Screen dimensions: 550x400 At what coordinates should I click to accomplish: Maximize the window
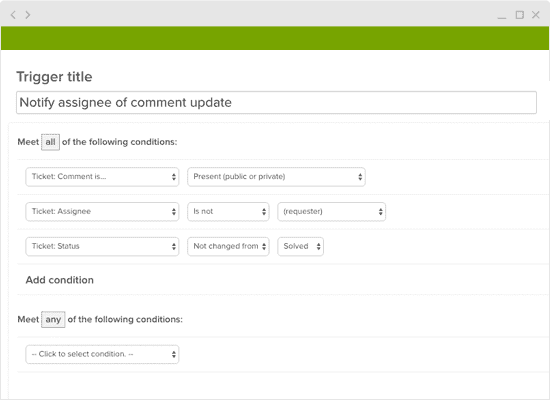[519, 15]
